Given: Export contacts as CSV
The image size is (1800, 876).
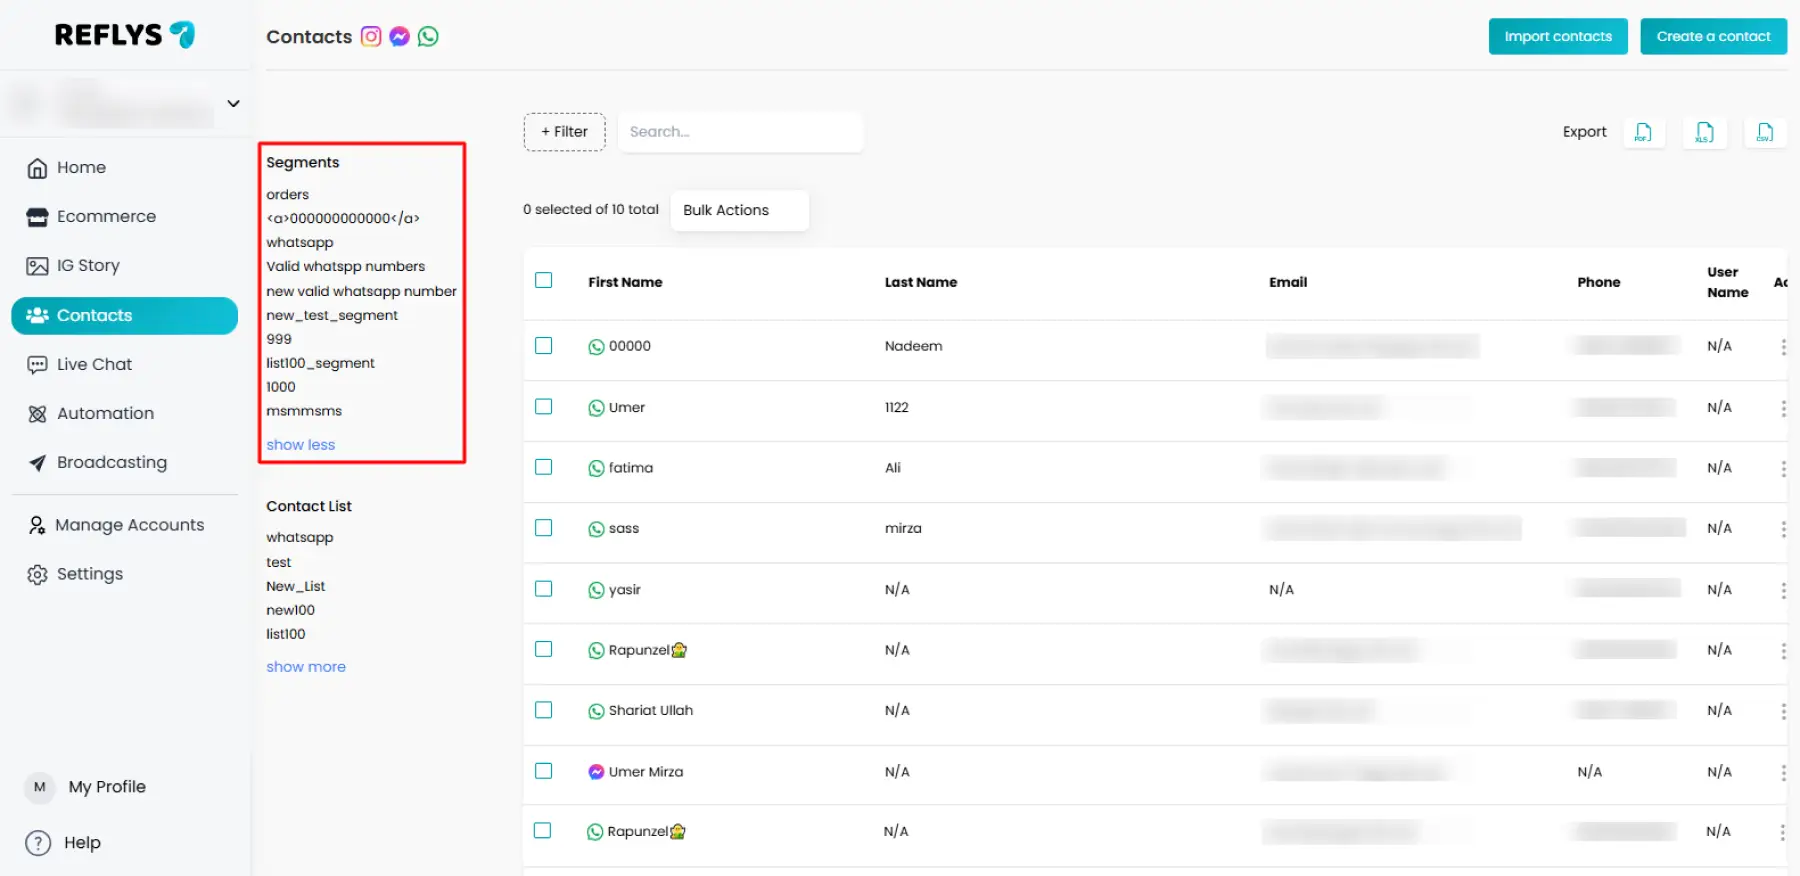Looking at the screenshot, I should [x=1765, y=132].
